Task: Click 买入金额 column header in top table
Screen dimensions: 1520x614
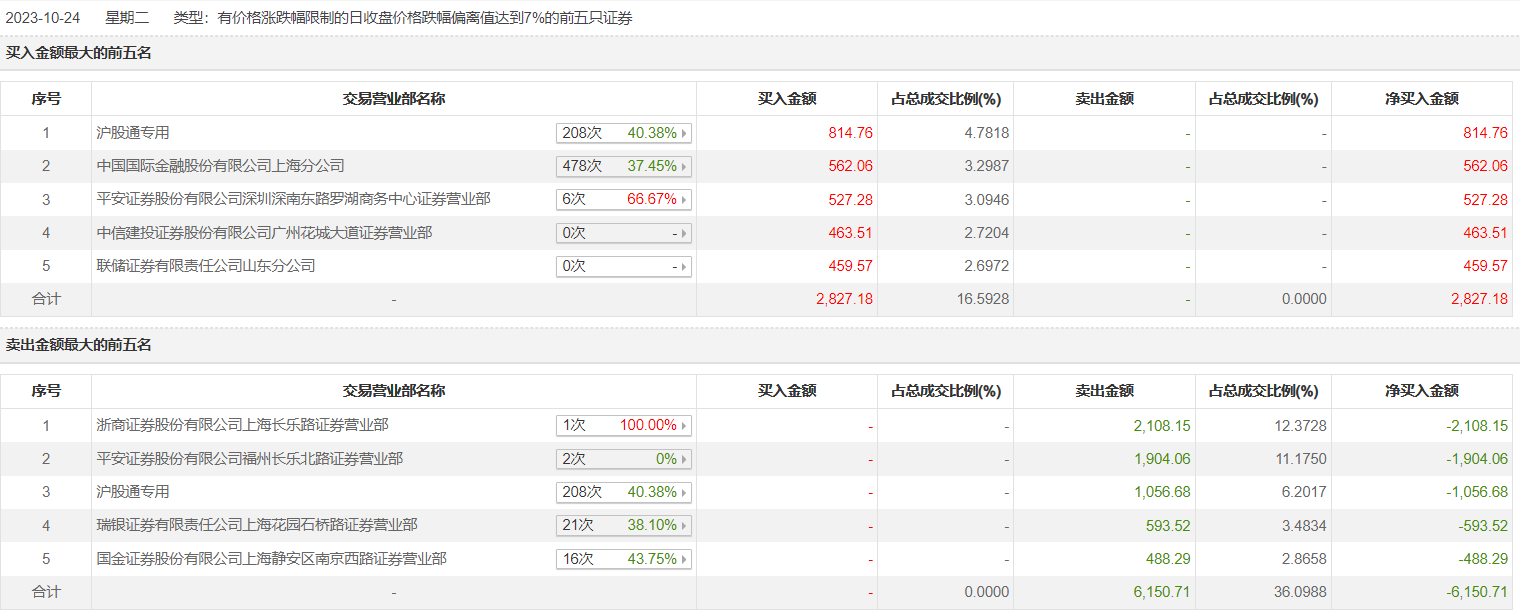Action: (787, 99)
